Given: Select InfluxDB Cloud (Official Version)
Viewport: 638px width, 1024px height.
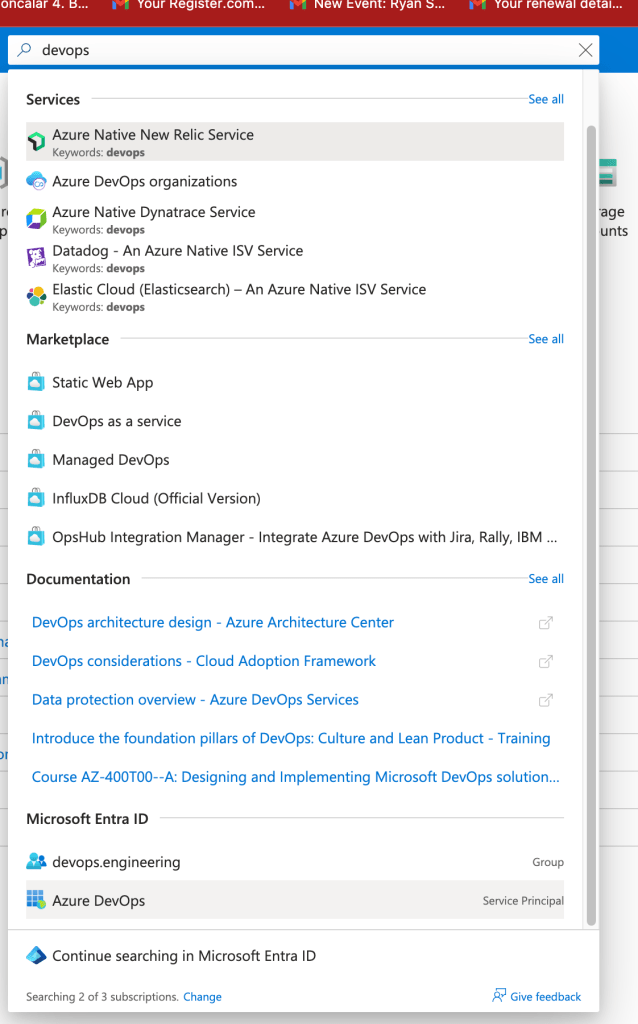Looking at the screenshot, I should 295,498.
